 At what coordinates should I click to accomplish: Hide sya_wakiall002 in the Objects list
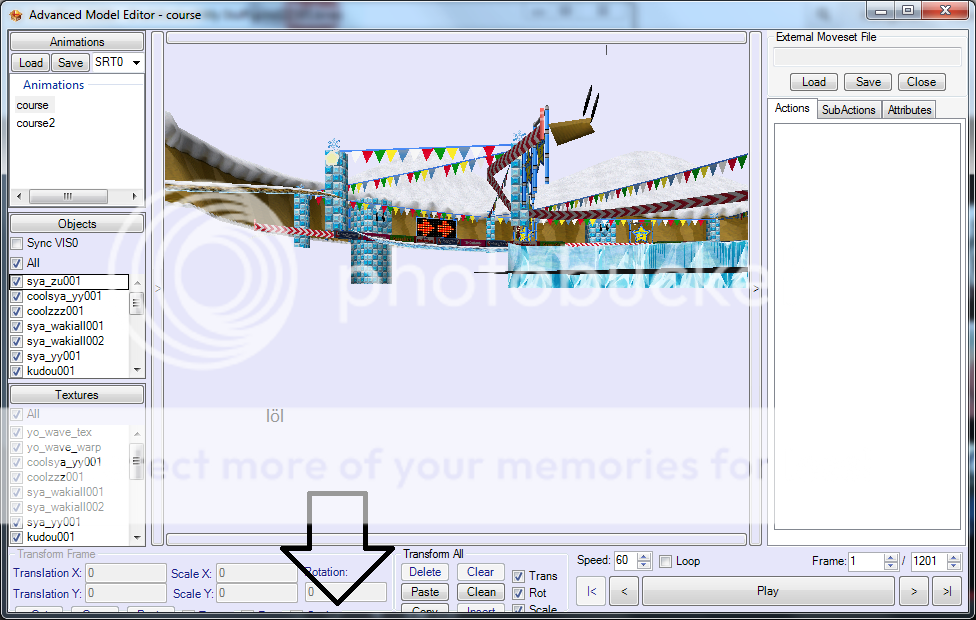(17, 341)
